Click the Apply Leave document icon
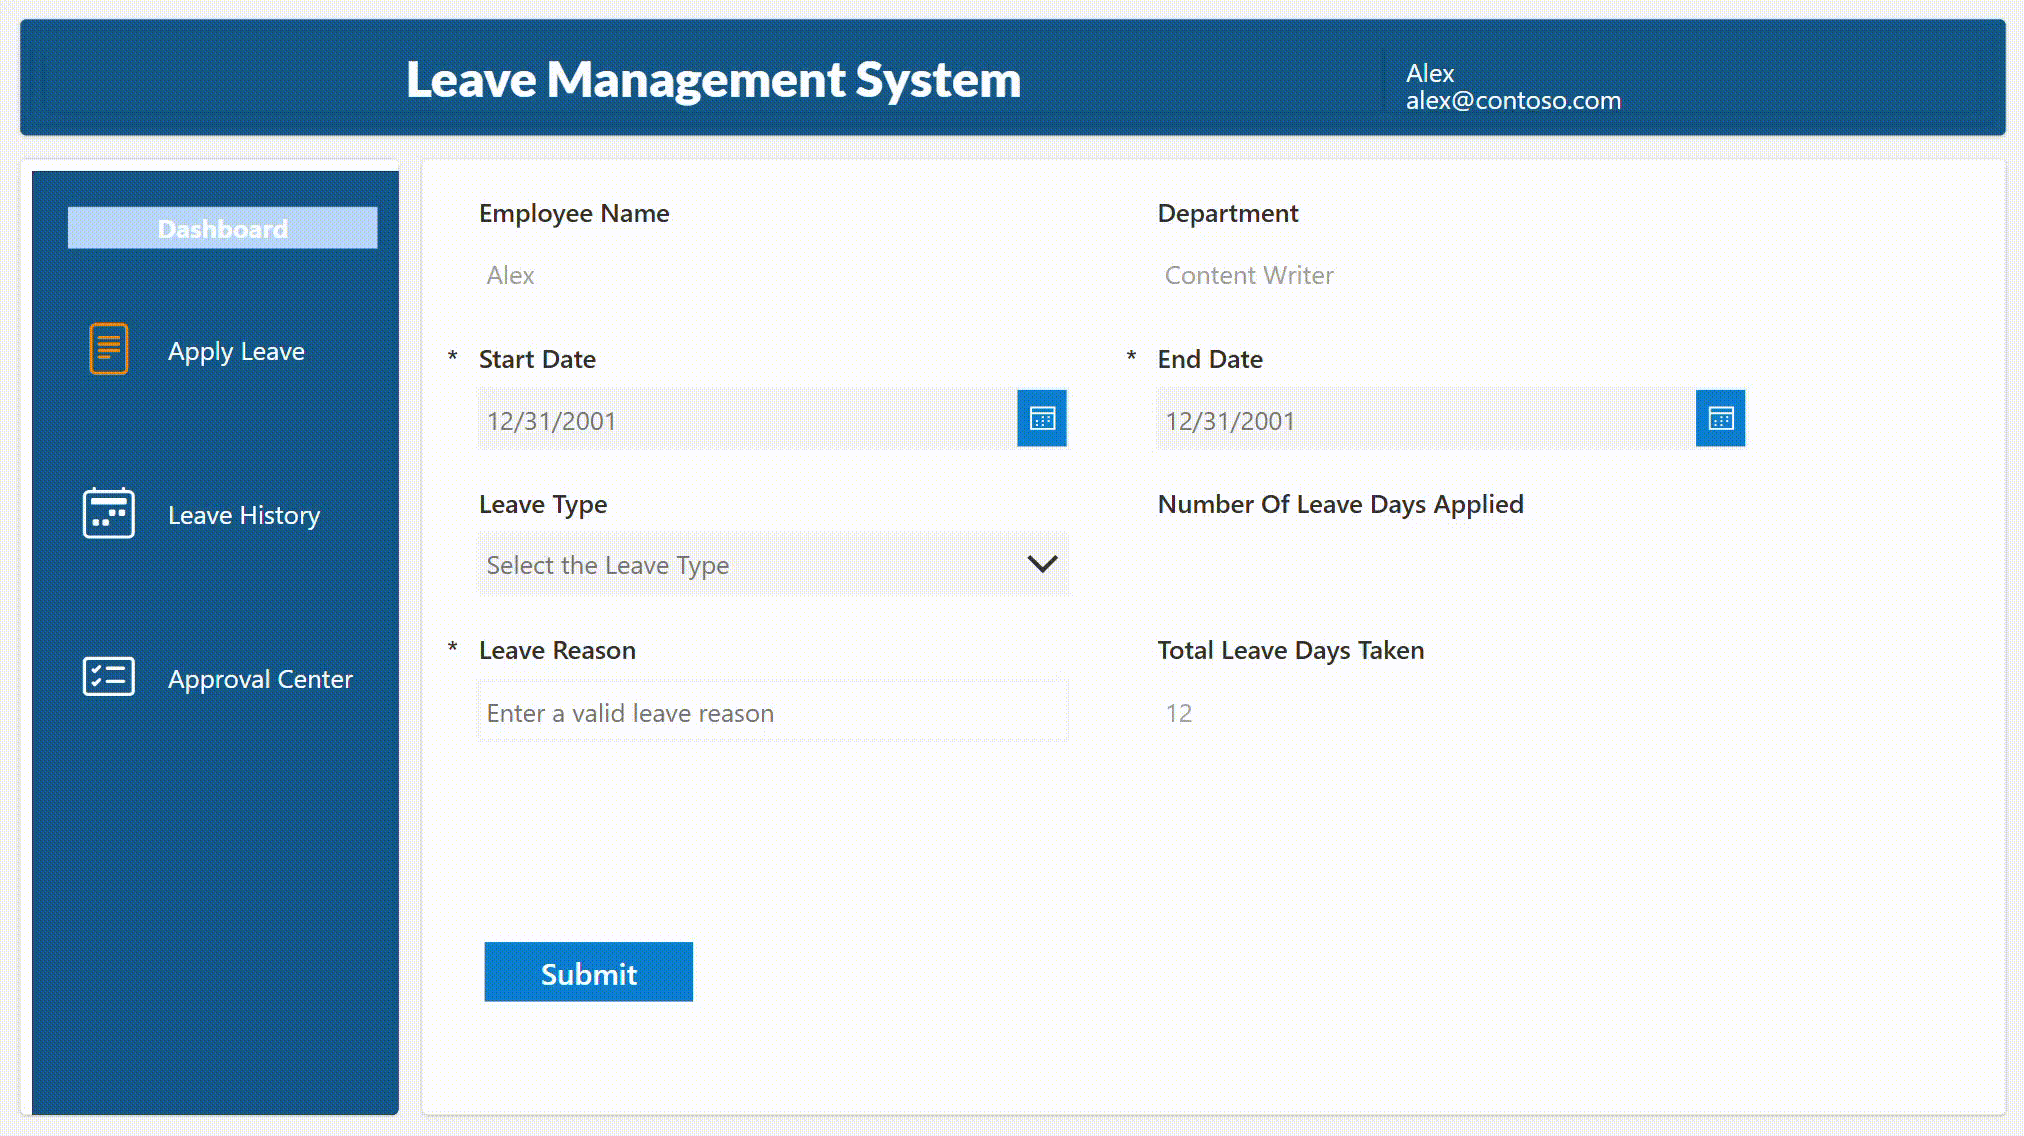 [x=108, y=349]
